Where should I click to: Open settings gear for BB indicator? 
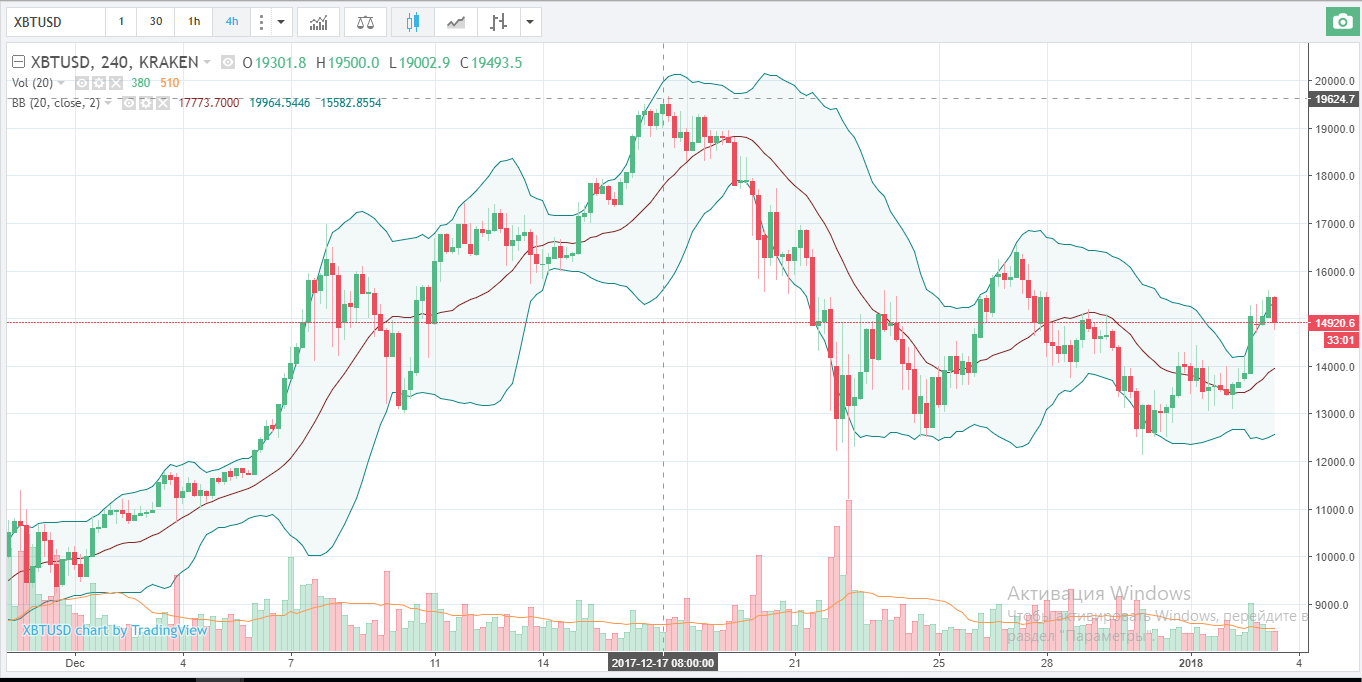coord(144,102)
